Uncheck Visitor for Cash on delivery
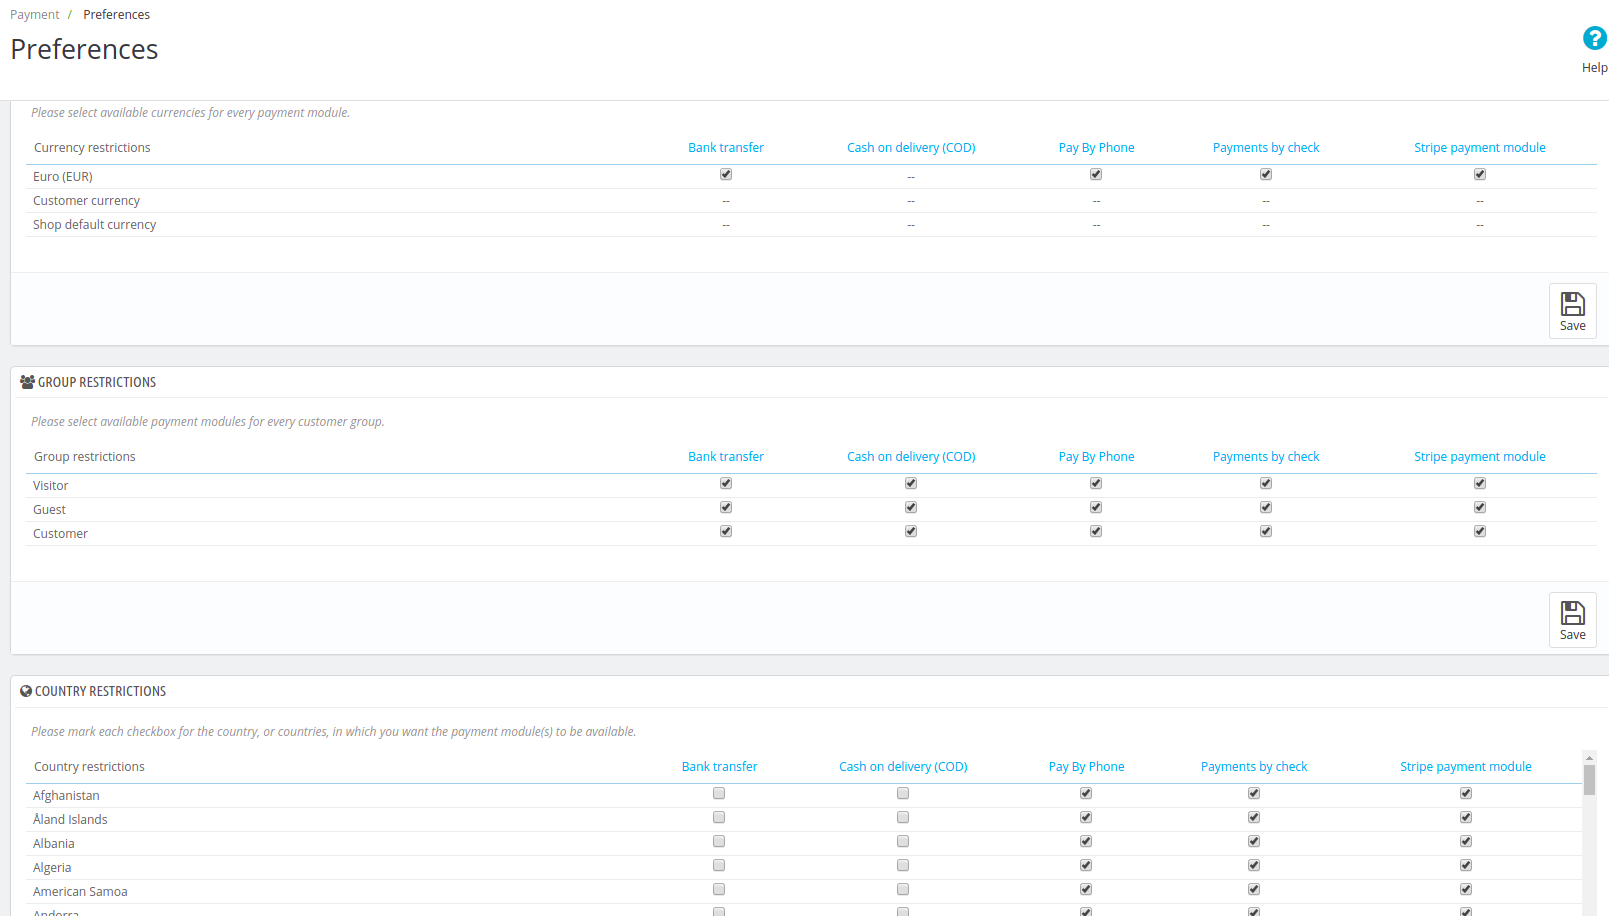 [911, 483]
